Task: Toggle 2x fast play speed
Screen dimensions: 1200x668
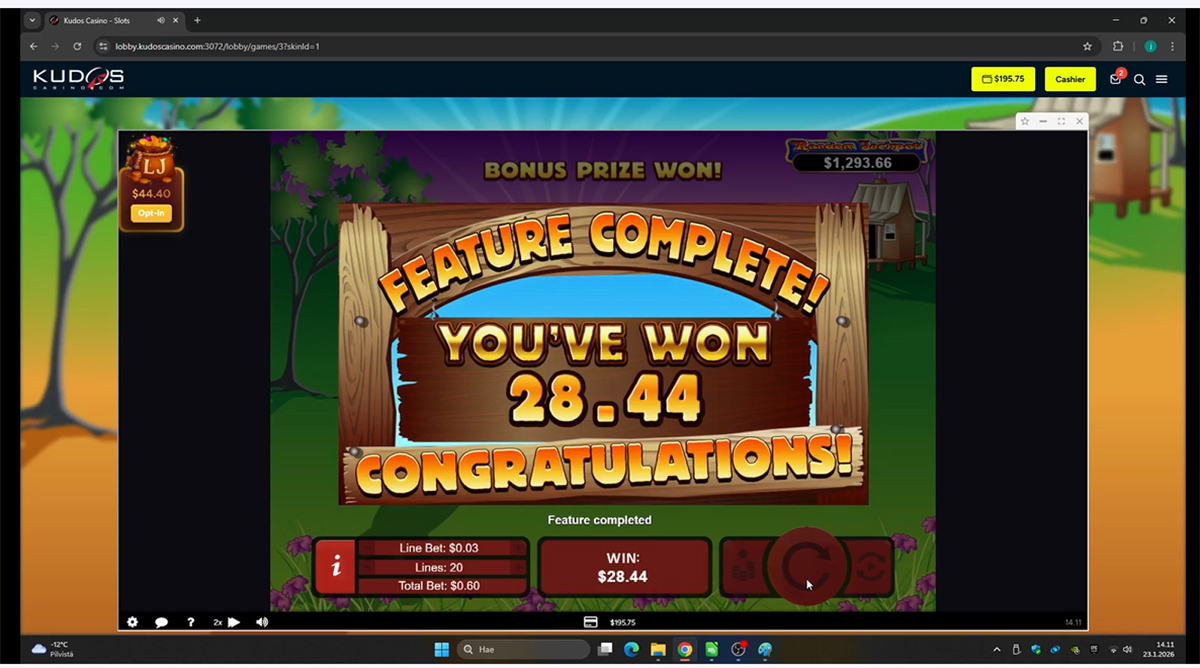Action: [x=226, y=622]
